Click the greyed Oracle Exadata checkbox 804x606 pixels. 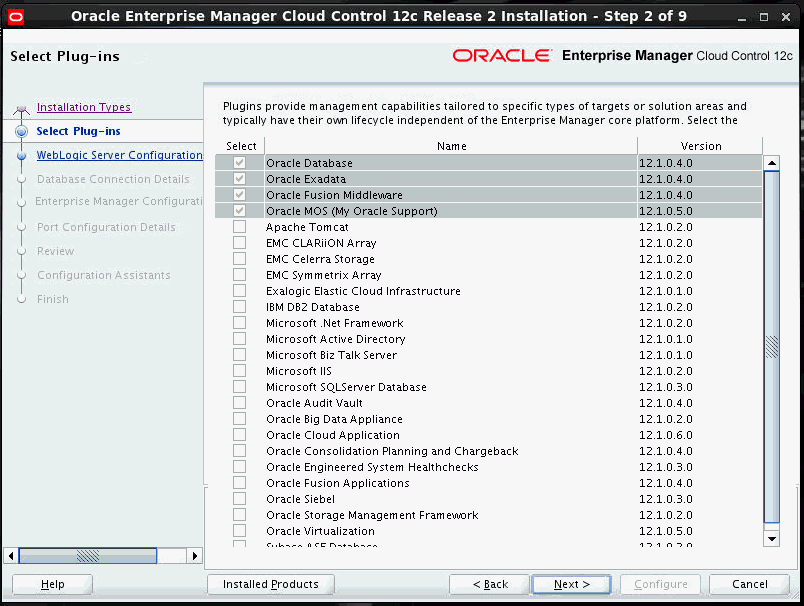239,178
